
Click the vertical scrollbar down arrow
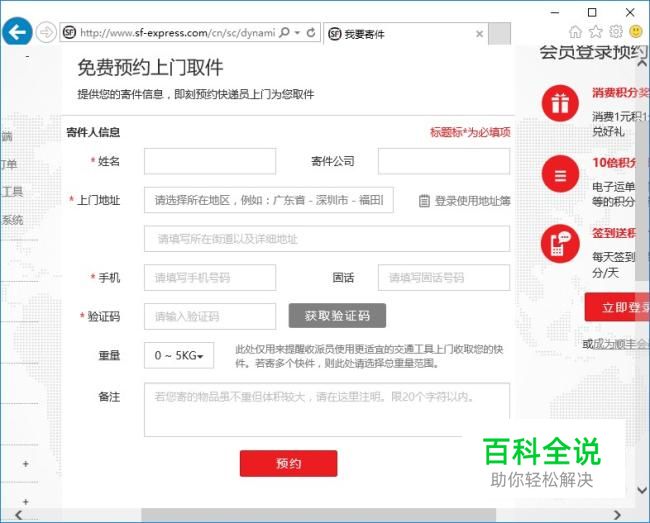point(642,490)
